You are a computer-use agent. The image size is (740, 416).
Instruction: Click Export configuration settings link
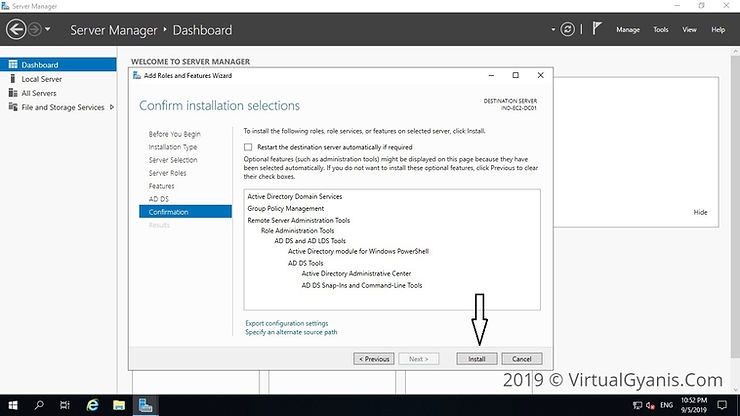[x=287, y=323]
